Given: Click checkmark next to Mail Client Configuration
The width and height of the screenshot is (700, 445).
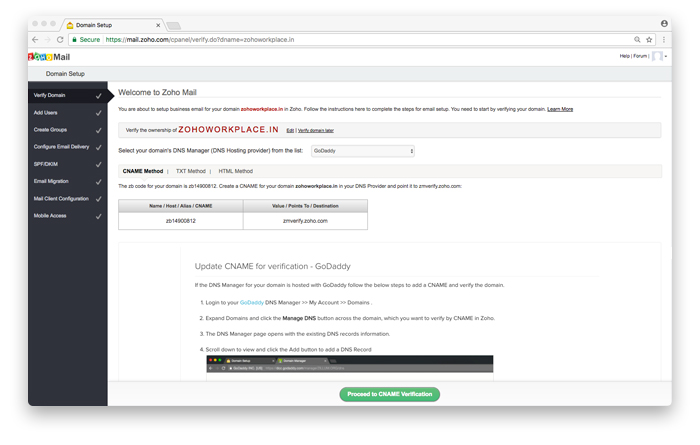Looking at the screenshot, I should [x=99, y=199].
